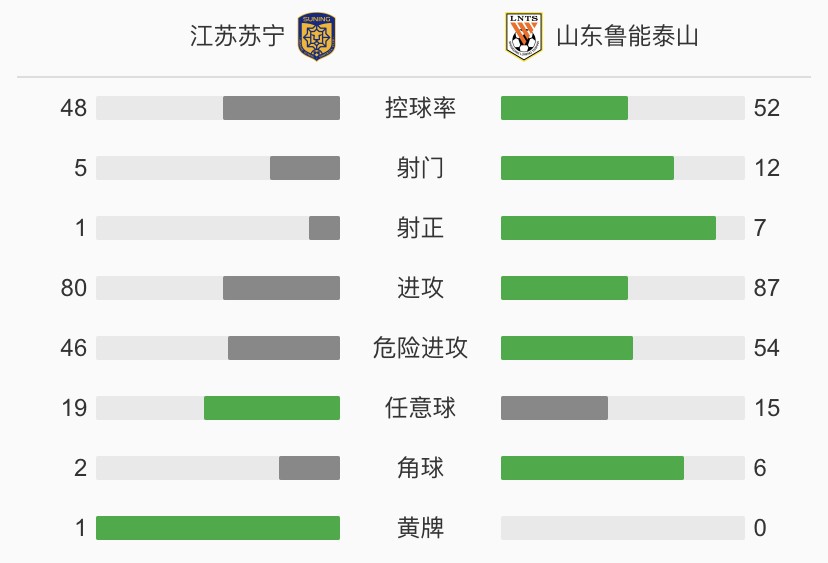Click Jiangsu's full green yellow card bar
Image resolution: width=828 pixels, height=563 pixels.
[218, 528]
